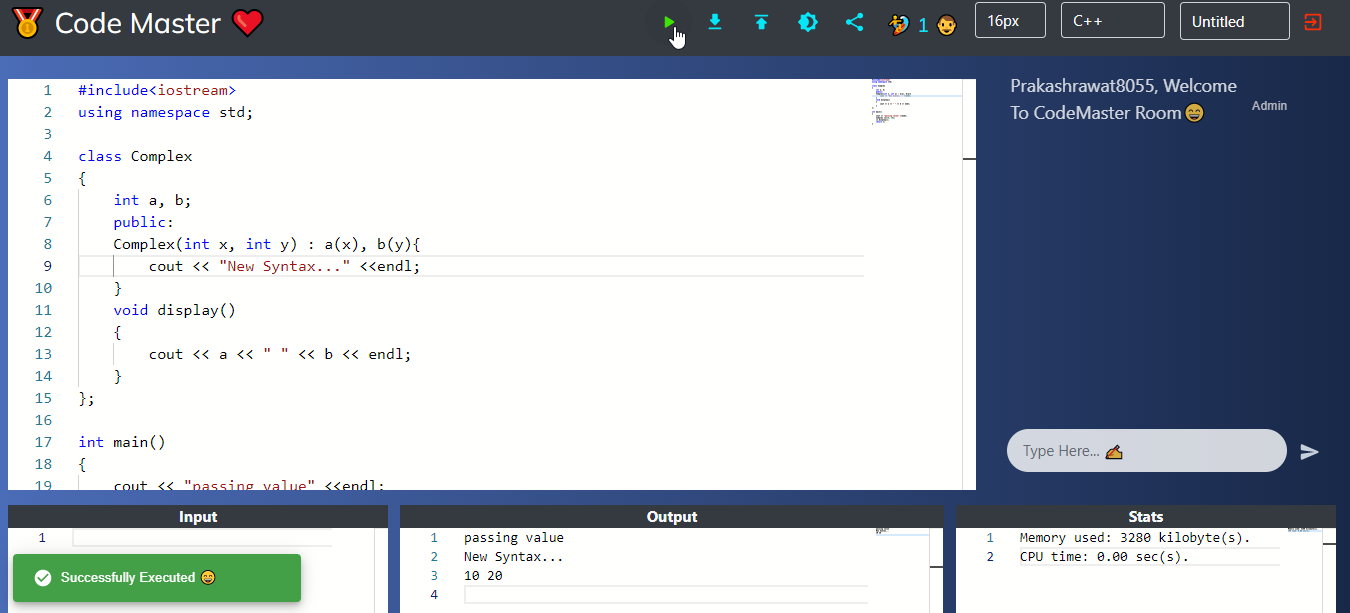Click line number 13 in gutter
The width and height of the screenshot is (1350, 613).
43,354
